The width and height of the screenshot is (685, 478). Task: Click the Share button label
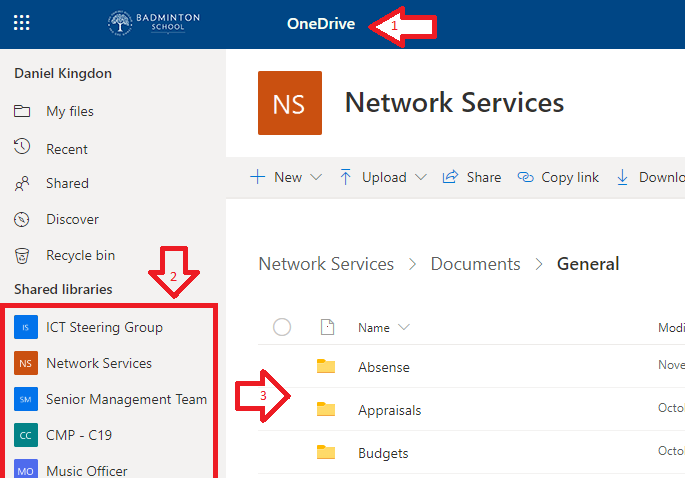484,177
